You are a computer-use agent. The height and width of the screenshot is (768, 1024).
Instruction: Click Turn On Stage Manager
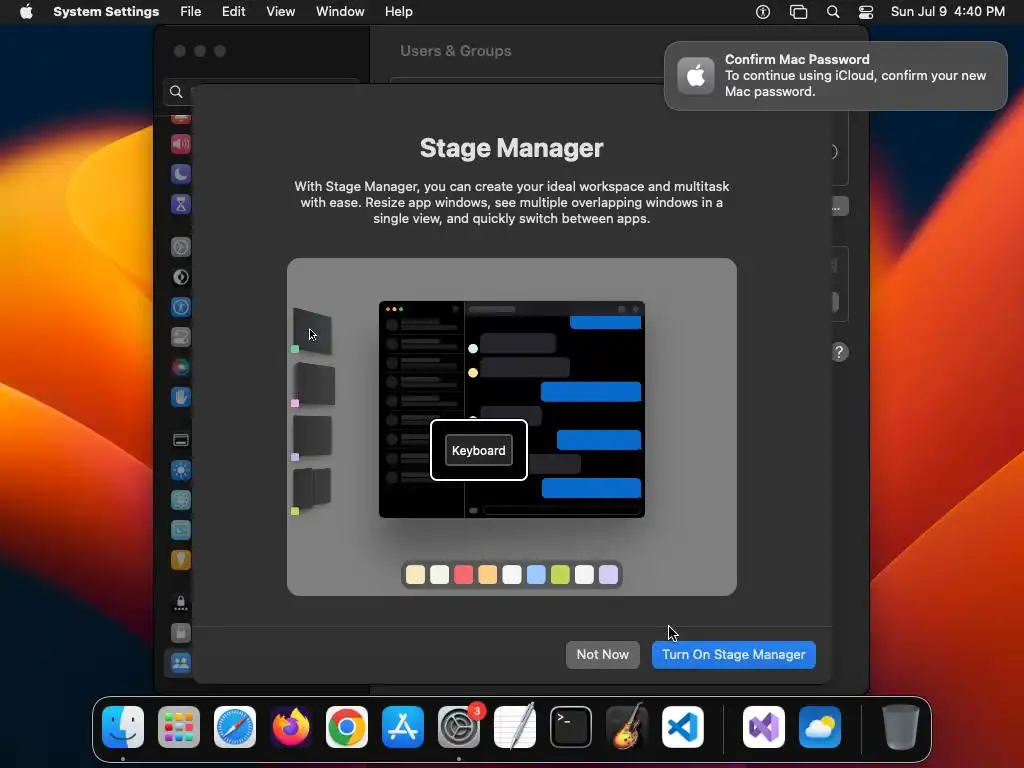733,655
